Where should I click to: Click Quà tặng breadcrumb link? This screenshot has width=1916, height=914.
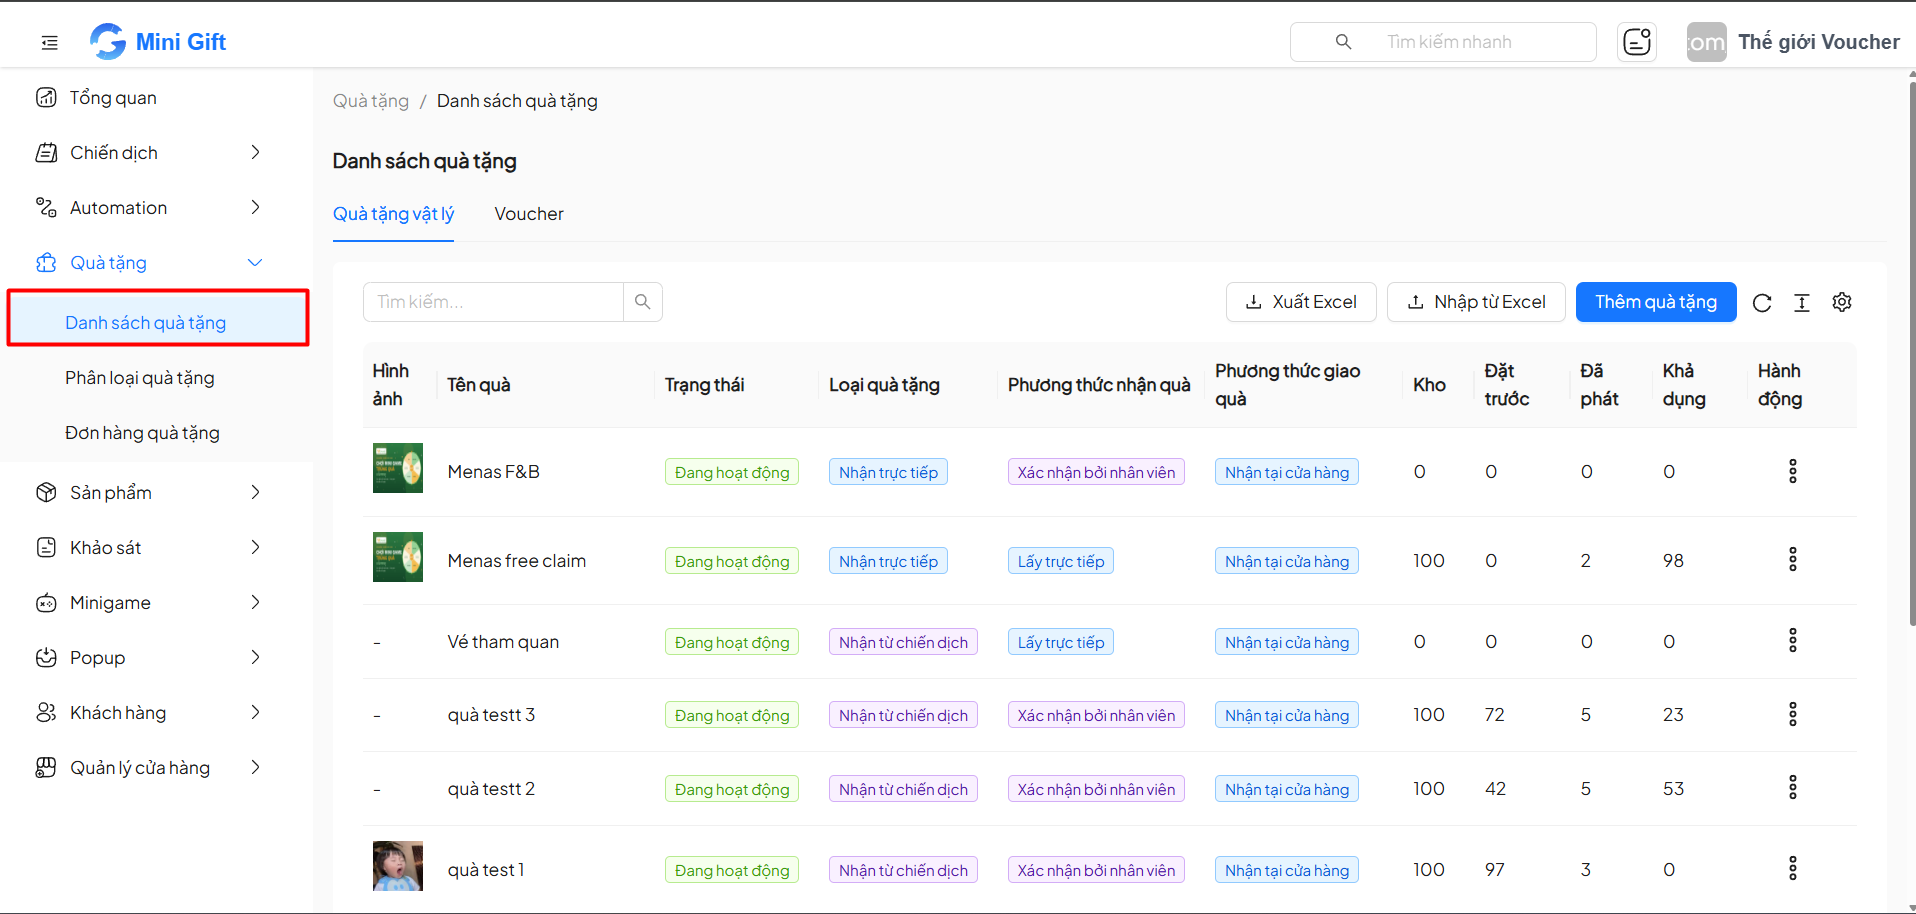tap(371, 101)
